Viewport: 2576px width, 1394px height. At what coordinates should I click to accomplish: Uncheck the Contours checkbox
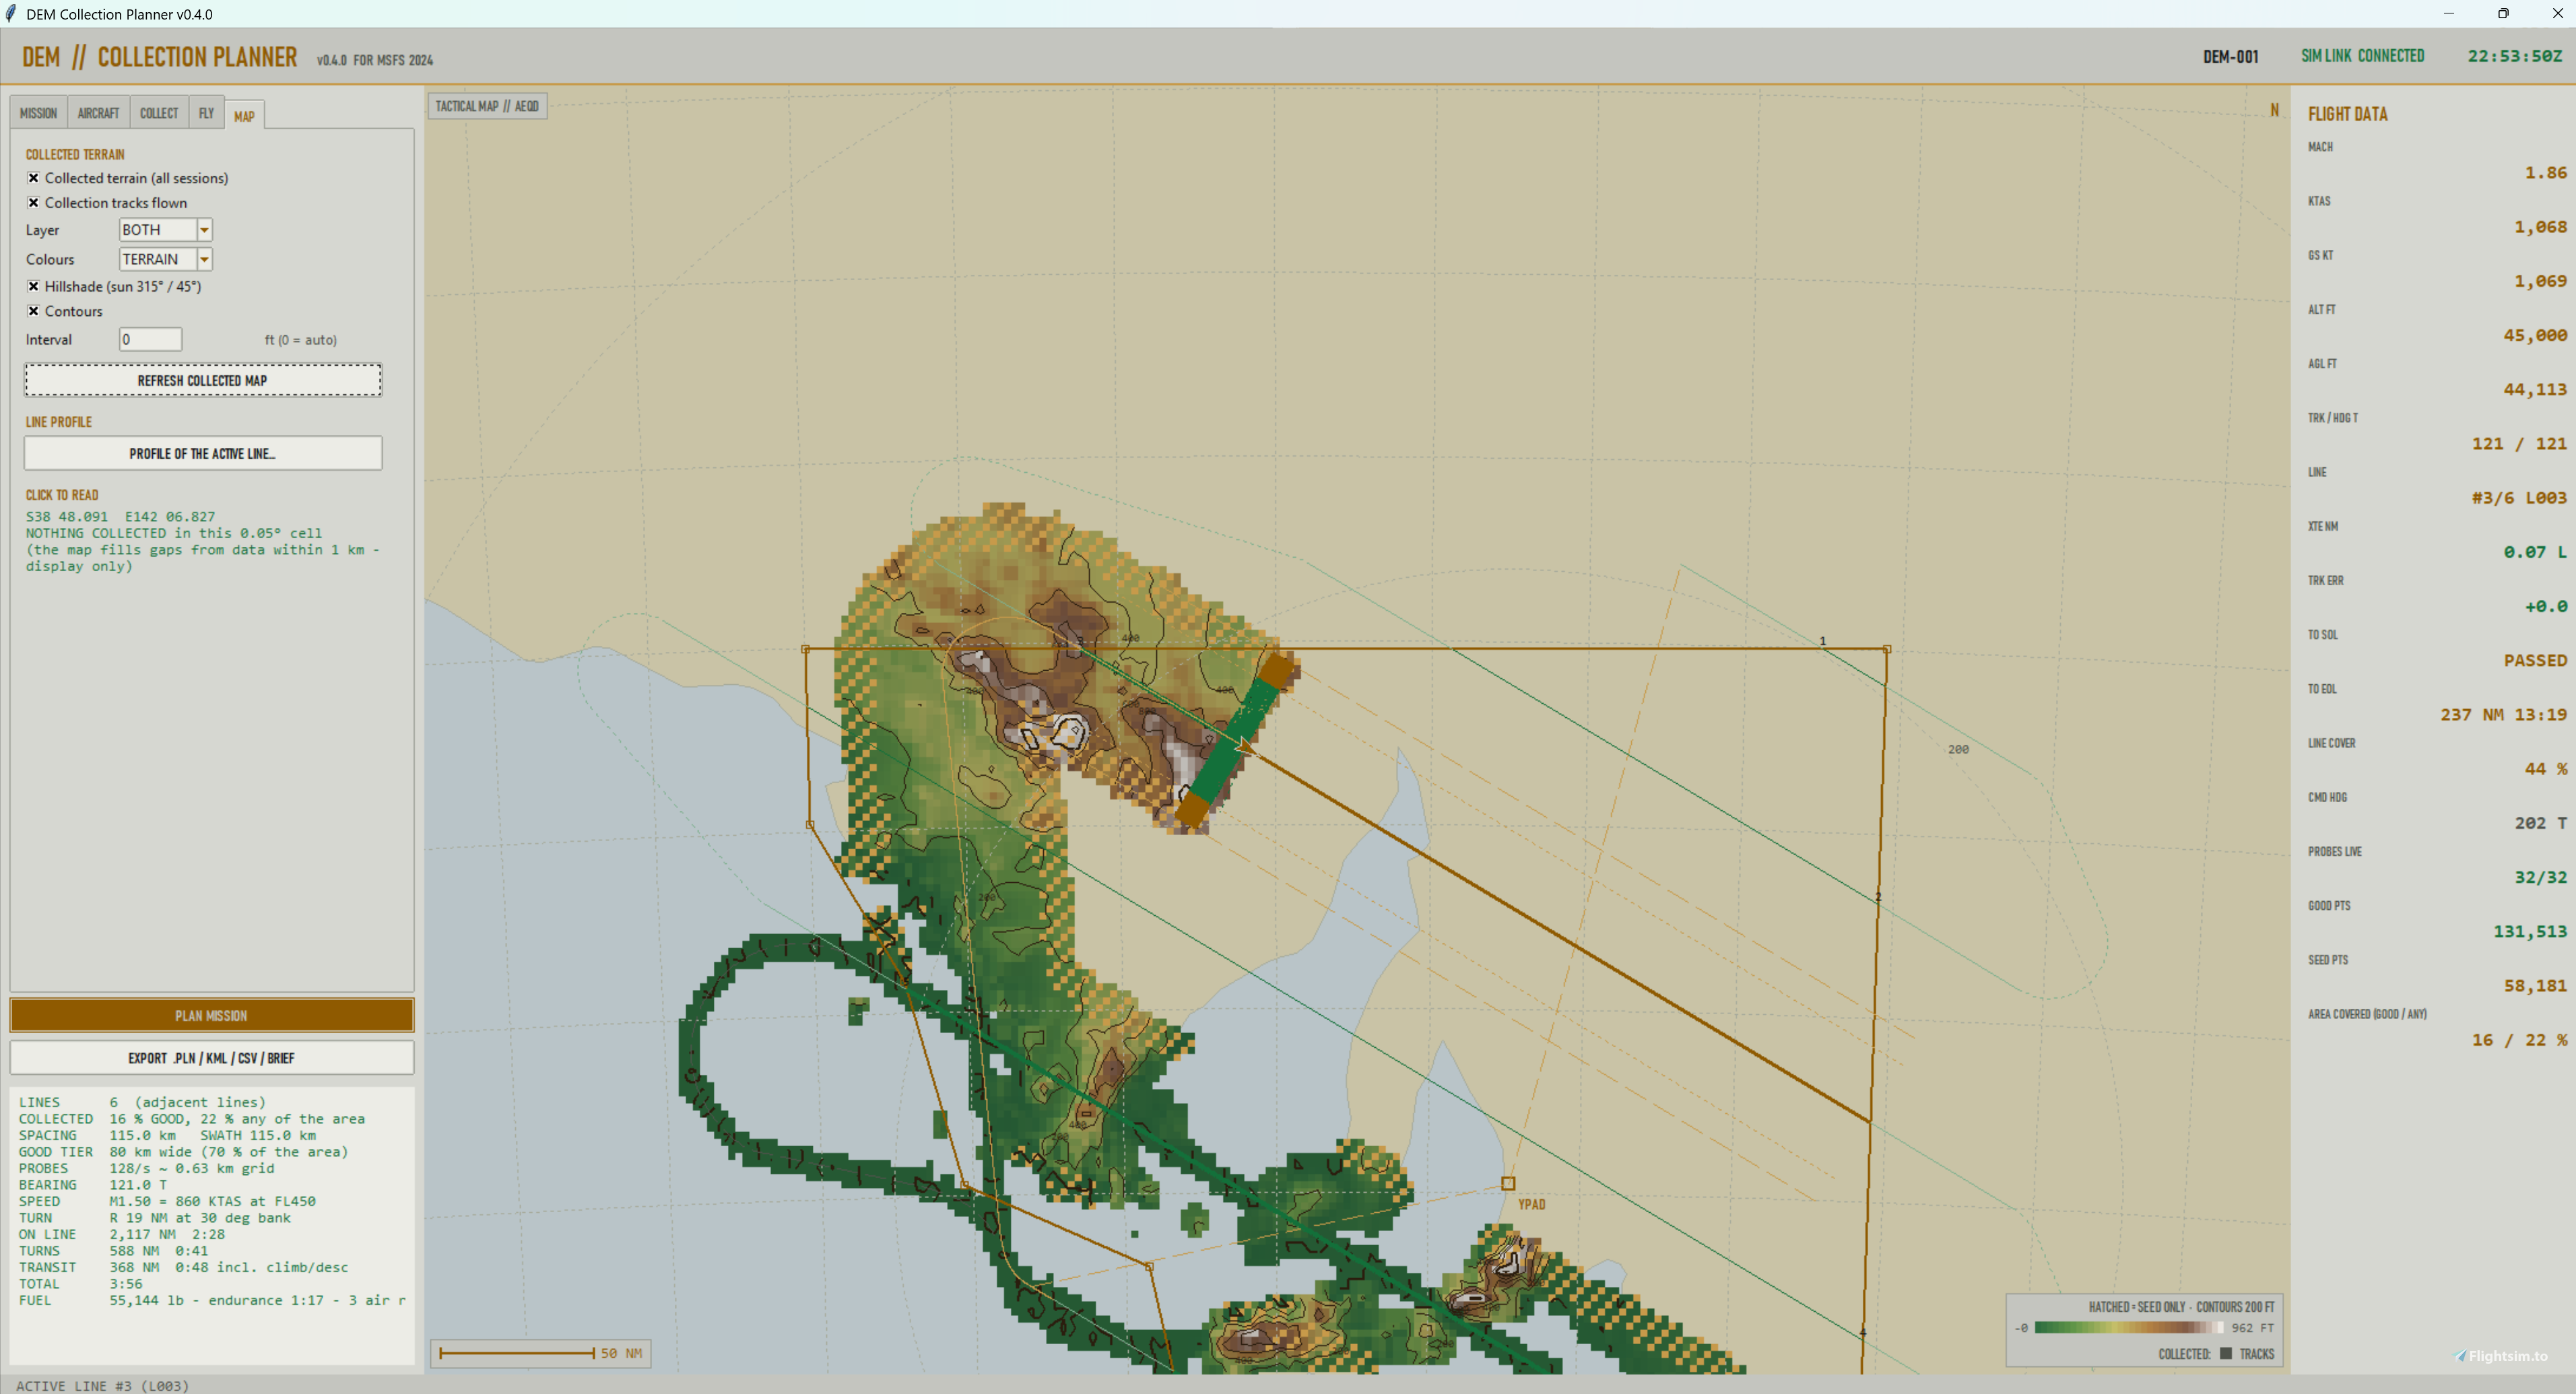coord(33,311)
